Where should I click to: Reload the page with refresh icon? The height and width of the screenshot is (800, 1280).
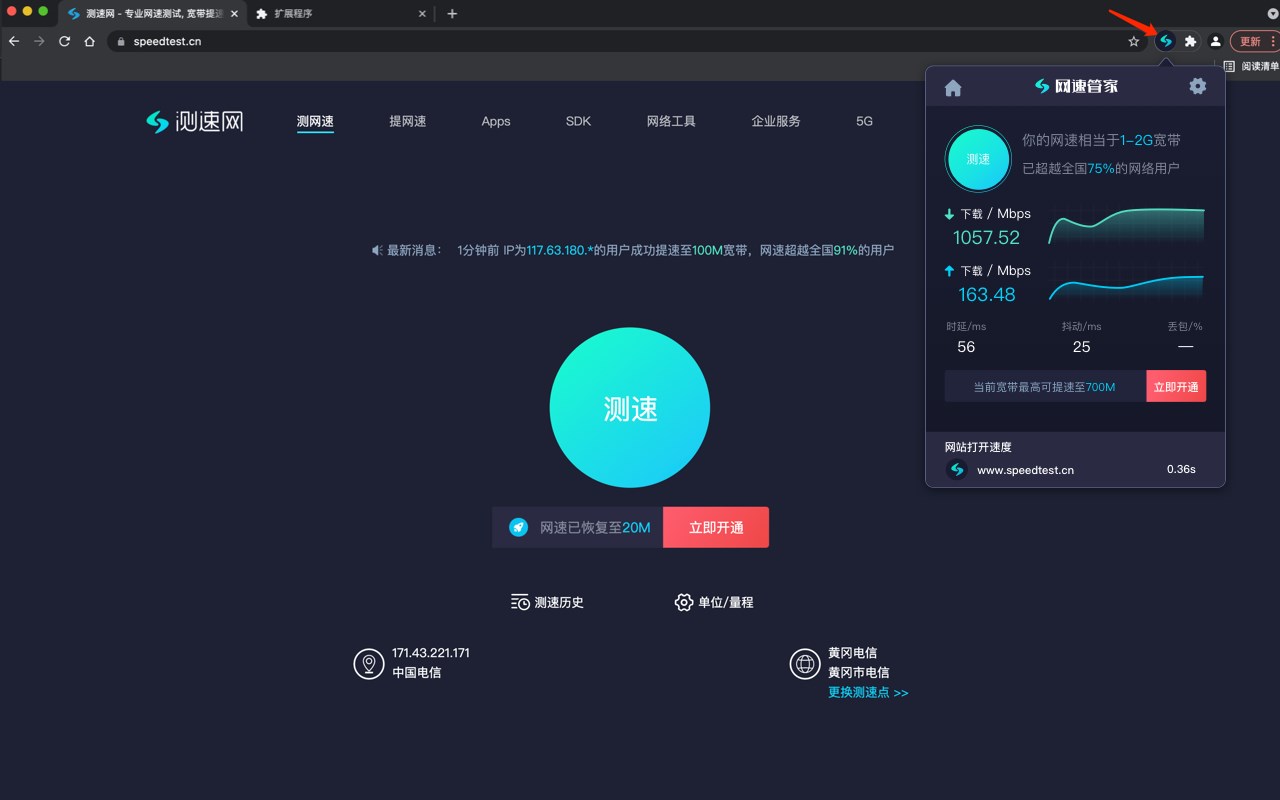tap(64, 41)
